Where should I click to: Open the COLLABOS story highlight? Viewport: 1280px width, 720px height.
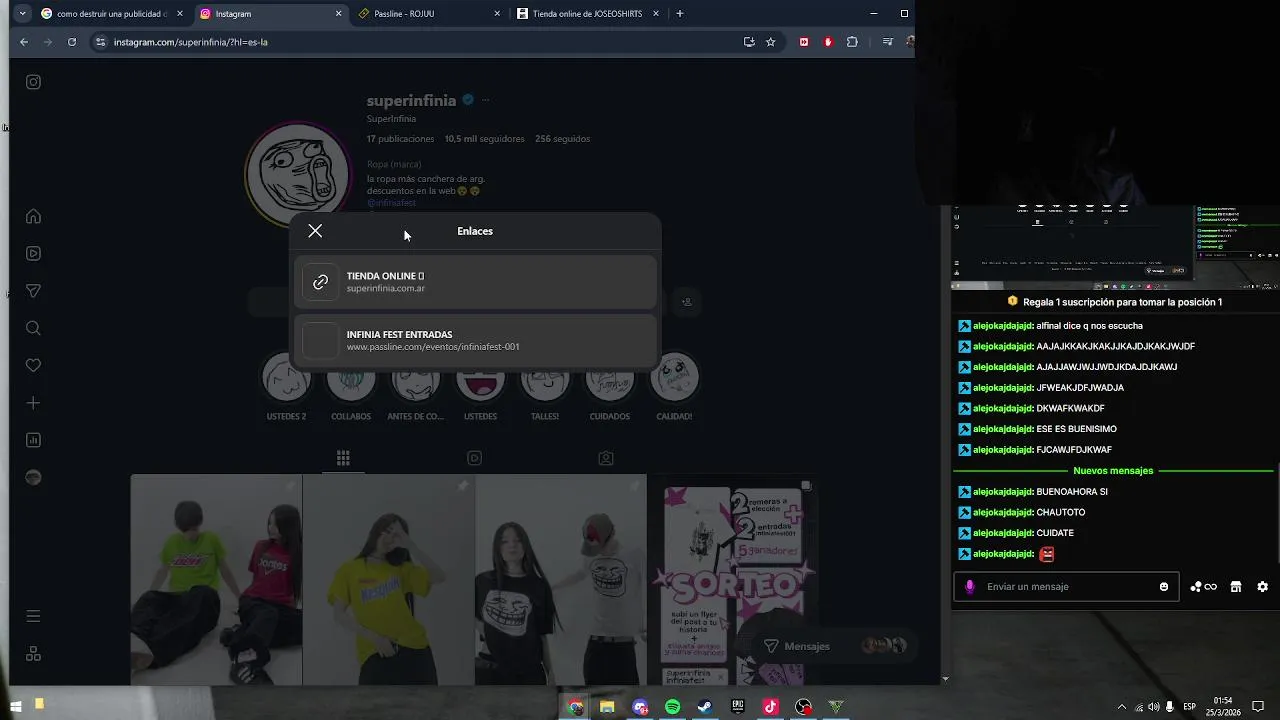(x=351, y=385)
